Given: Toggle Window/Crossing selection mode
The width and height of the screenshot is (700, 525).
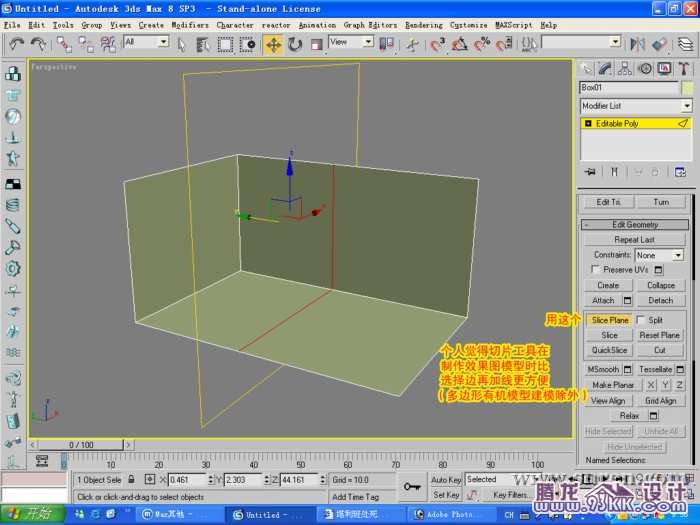Looking at the screenshot, I should (x=247, y=45).
